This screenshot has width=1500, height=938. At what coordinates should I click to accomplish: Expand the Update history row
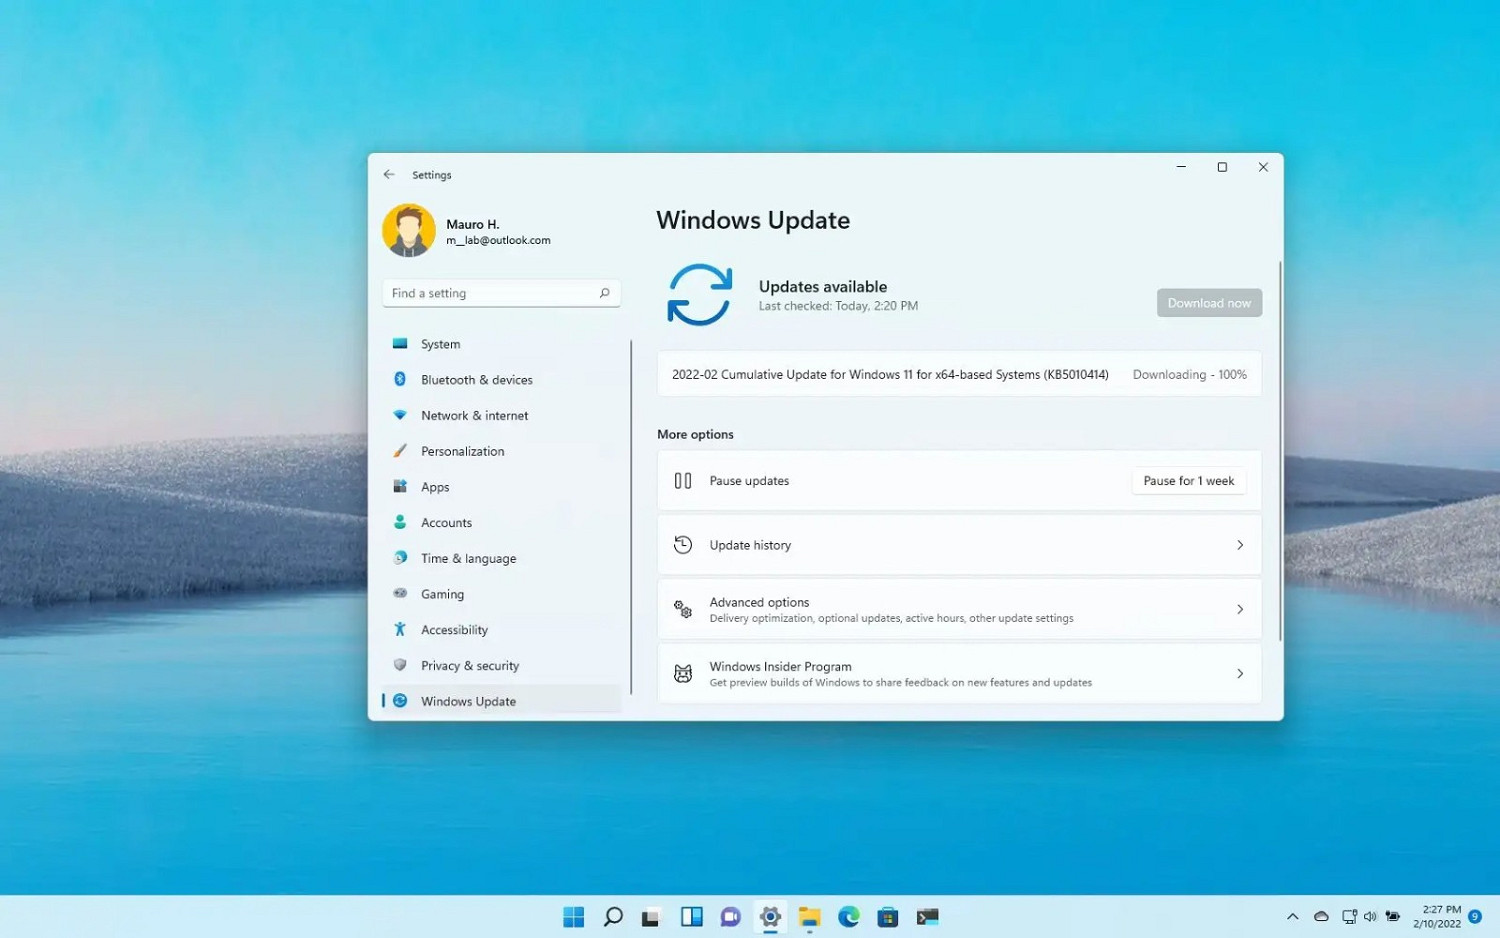(x=958, y=545)
